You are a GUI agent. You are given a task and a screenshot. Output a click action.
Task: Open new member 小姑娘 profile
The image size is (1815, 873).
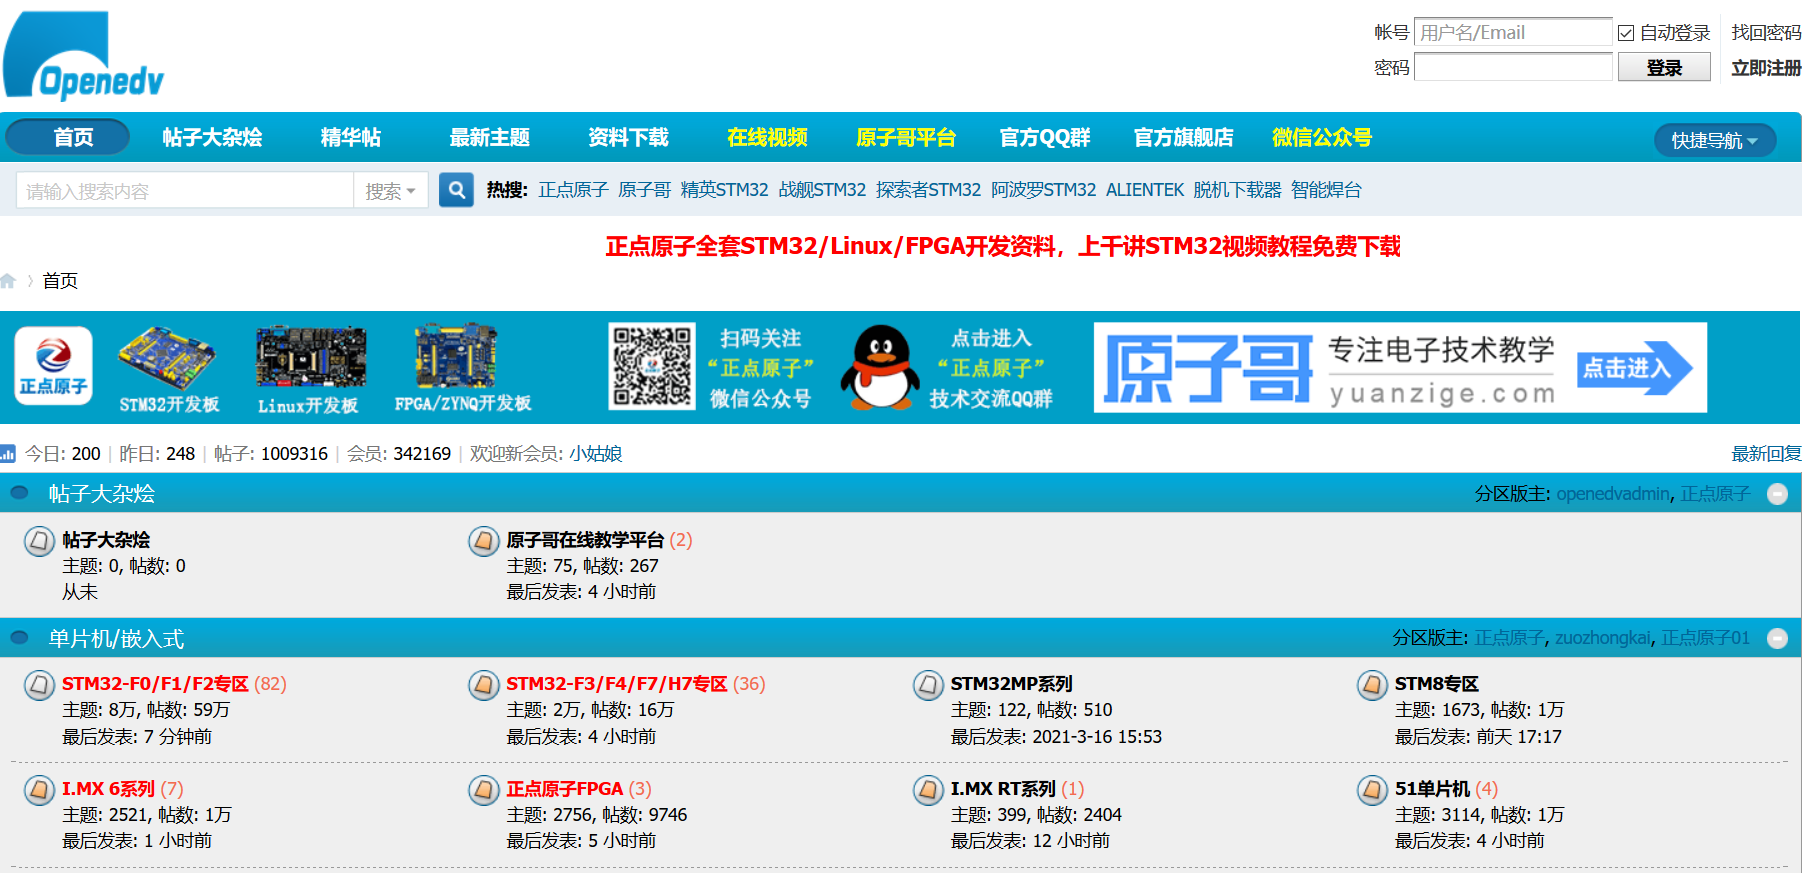pyautogui.click(x=596, y=454)
